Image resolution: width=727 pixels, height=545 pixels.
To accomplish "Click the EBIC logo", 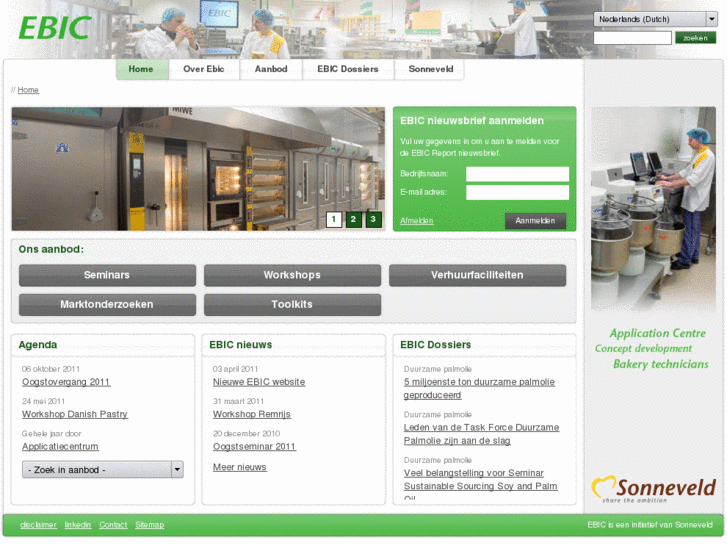I will coord(55,28).
